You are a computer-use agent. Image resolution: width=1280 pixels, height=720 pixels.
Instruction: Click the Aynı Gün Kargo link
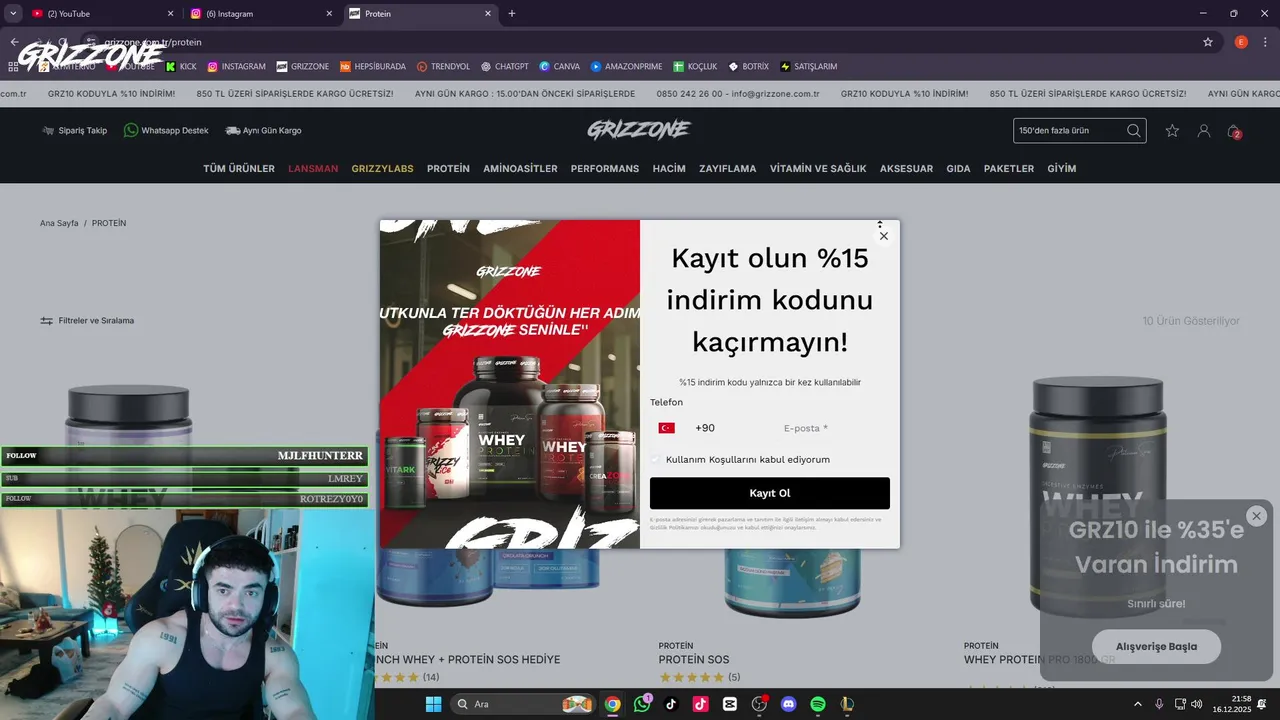(x=263, y=131)
